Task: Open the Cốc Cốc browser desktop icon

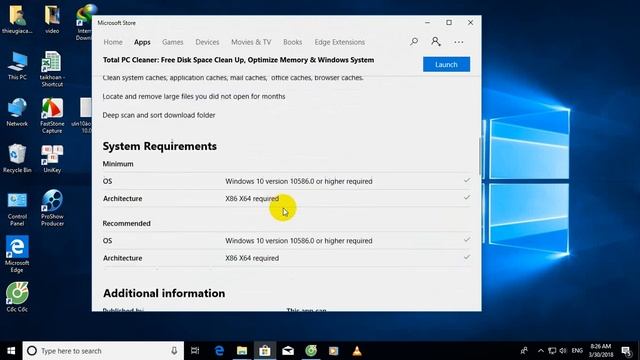Action: pyautogui.click(x=17, y=297)
